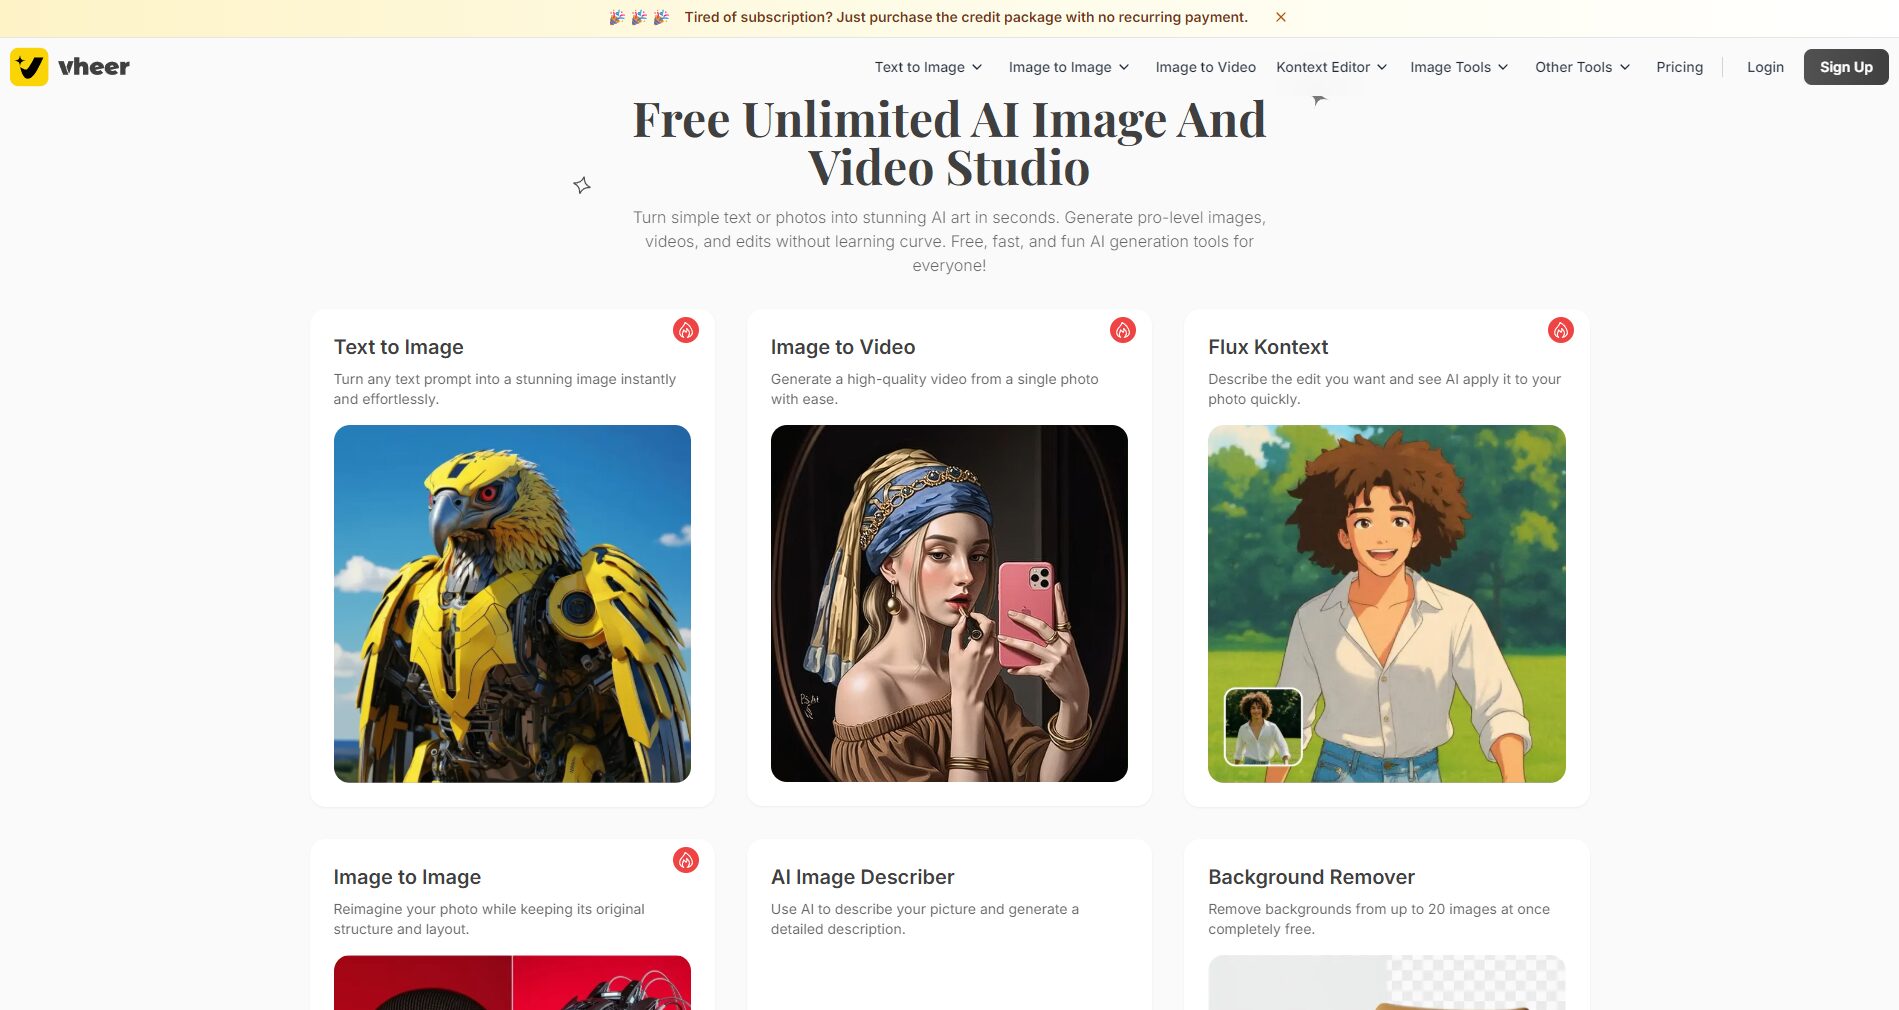The image size is (1899, 1010).
Task: Open the Pricing page
Action: tap(1679, 67)
